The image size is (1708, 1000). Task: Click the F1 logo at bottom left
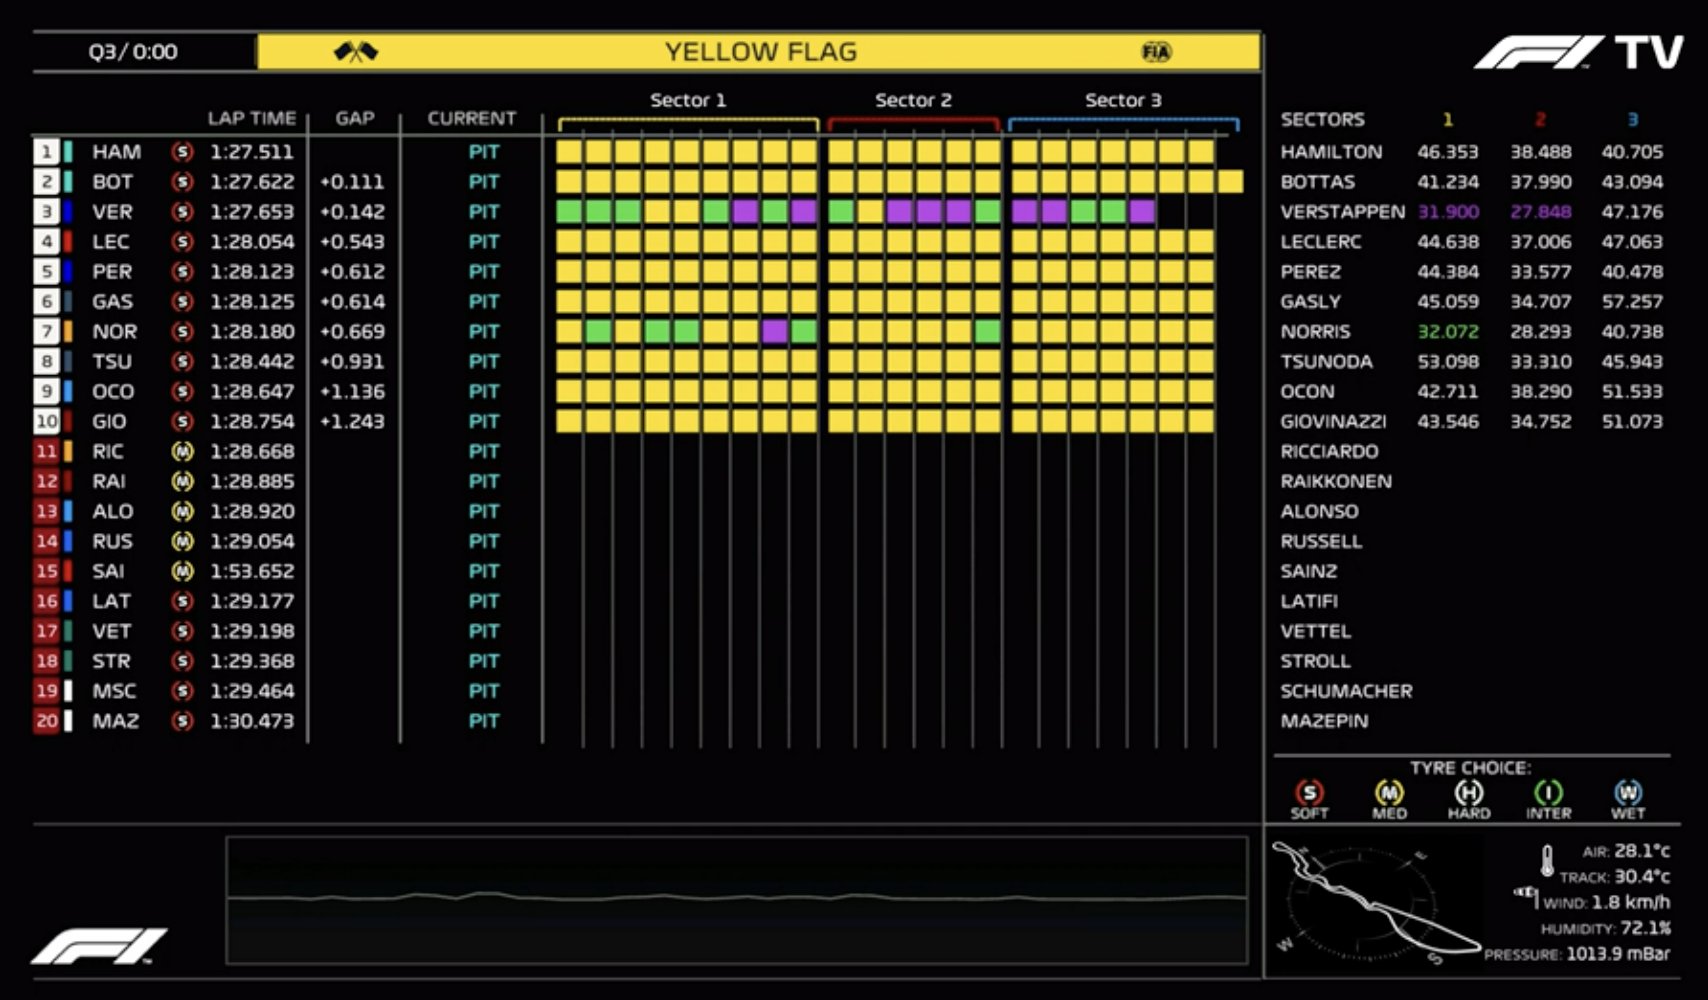click(99, 946)
